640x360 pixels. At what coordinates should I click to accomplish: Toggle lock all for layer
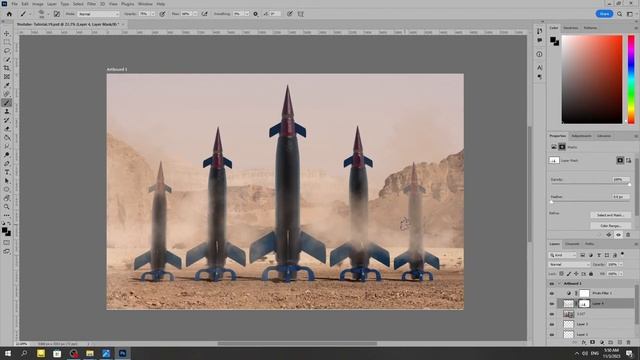(591, 274)
